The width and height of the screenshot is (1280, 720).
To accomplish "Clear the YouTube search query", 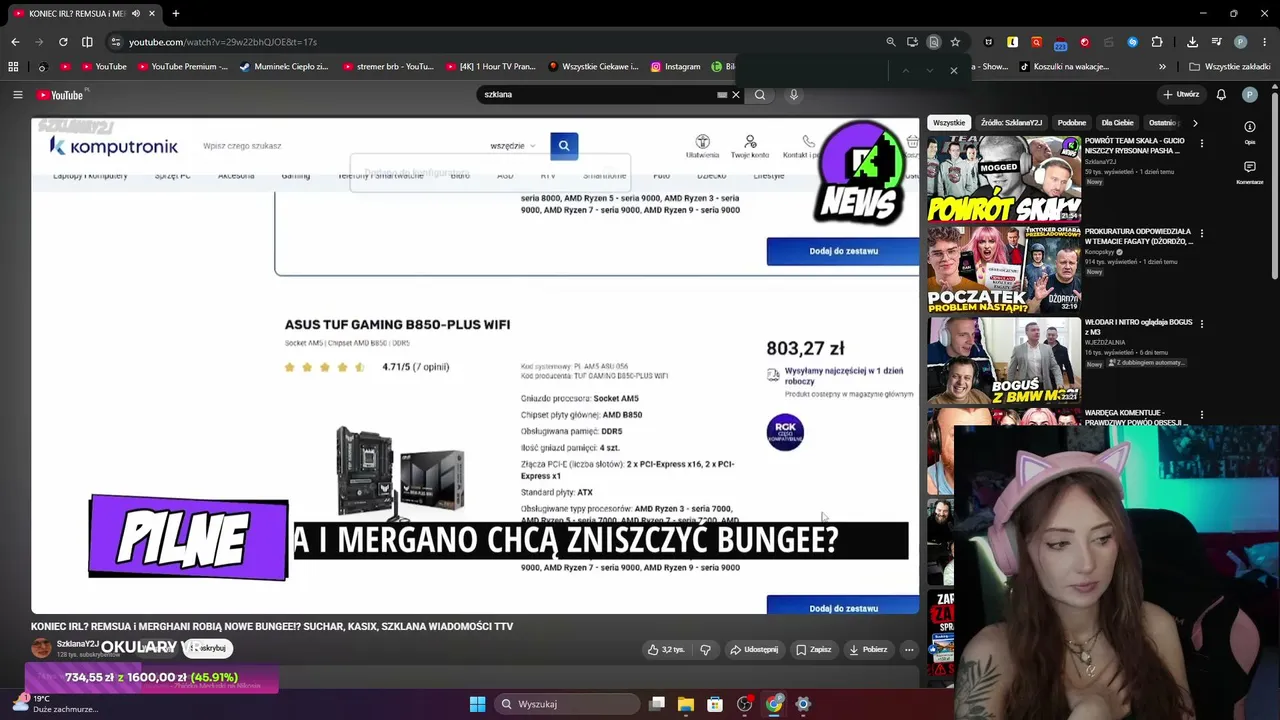I will [736, 95].
